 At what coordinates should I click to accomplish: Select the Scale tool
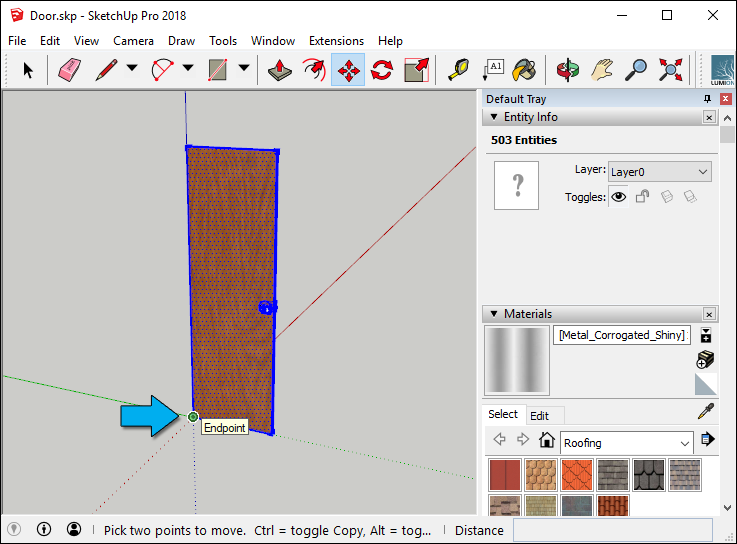coord(416,70)
